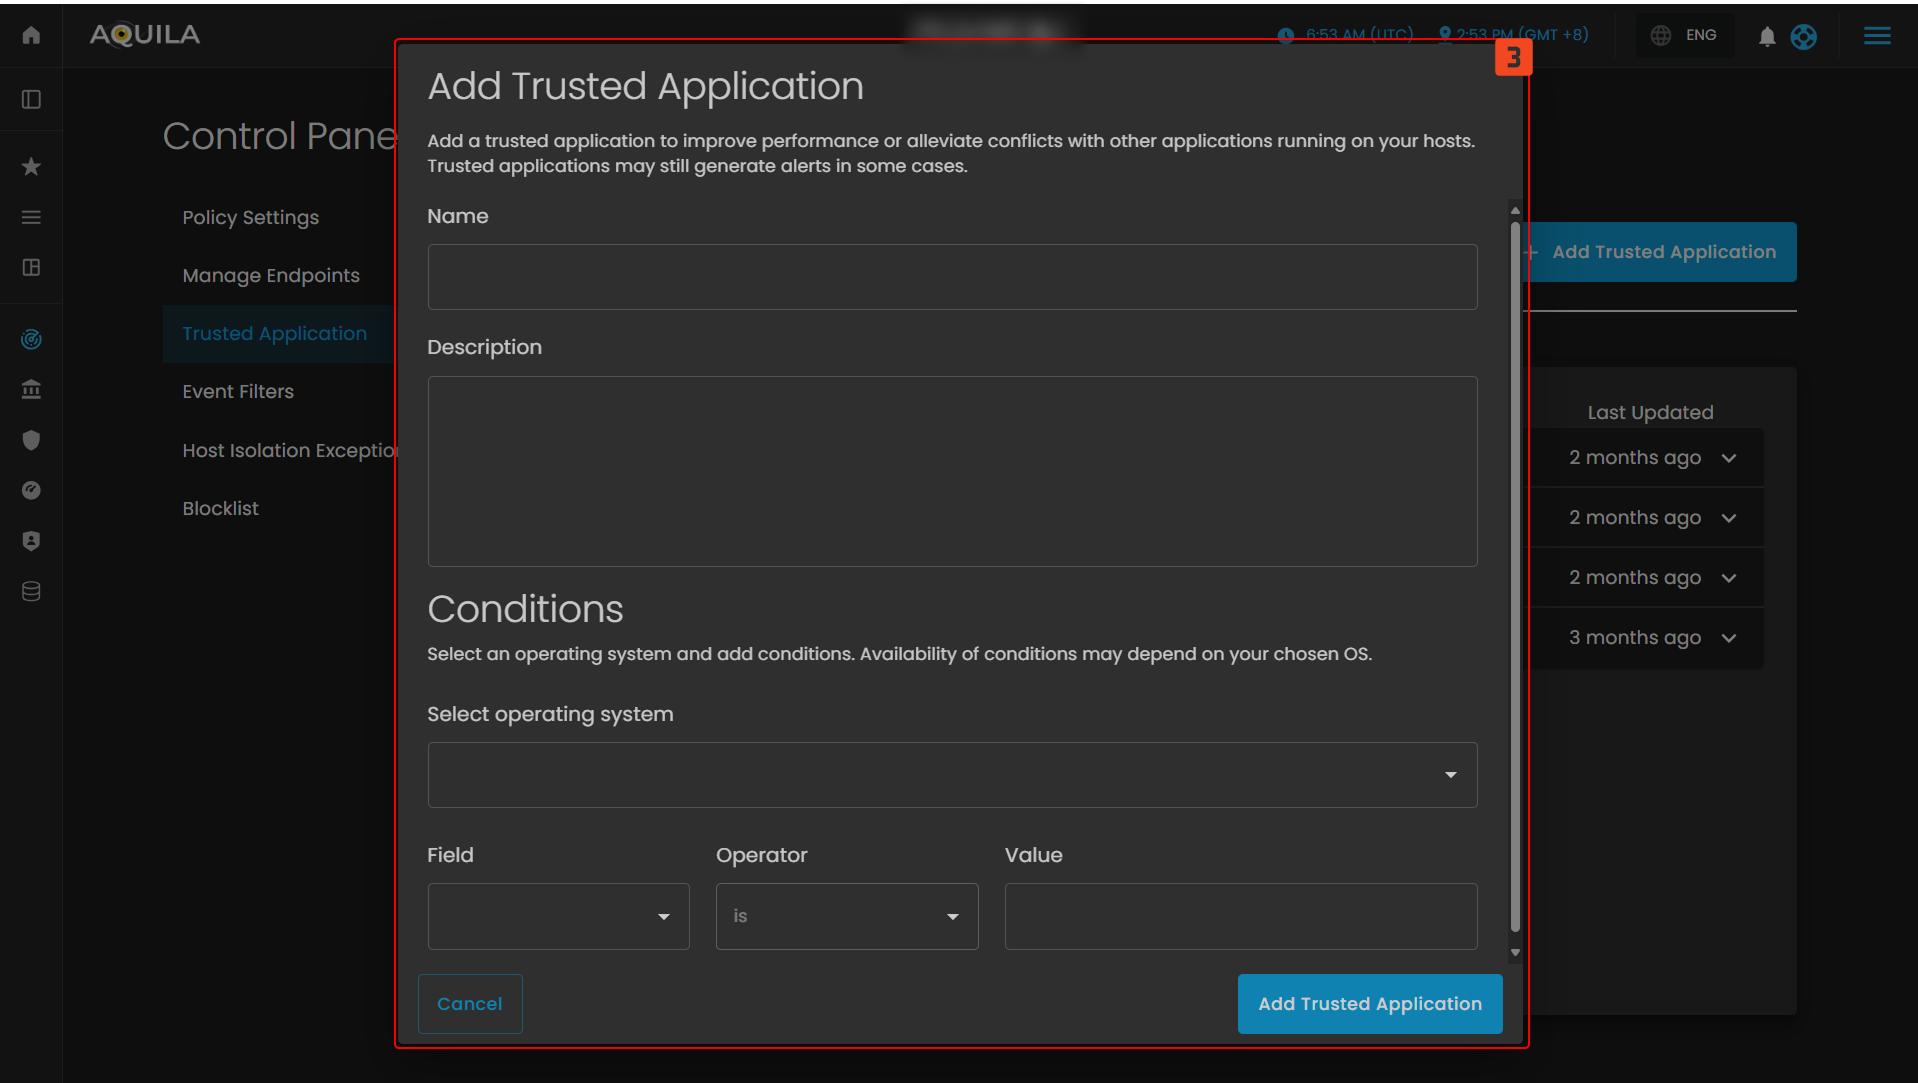Open the bank building sidebar icon
Viewport: 1918px width, 1083px height.
31,389
